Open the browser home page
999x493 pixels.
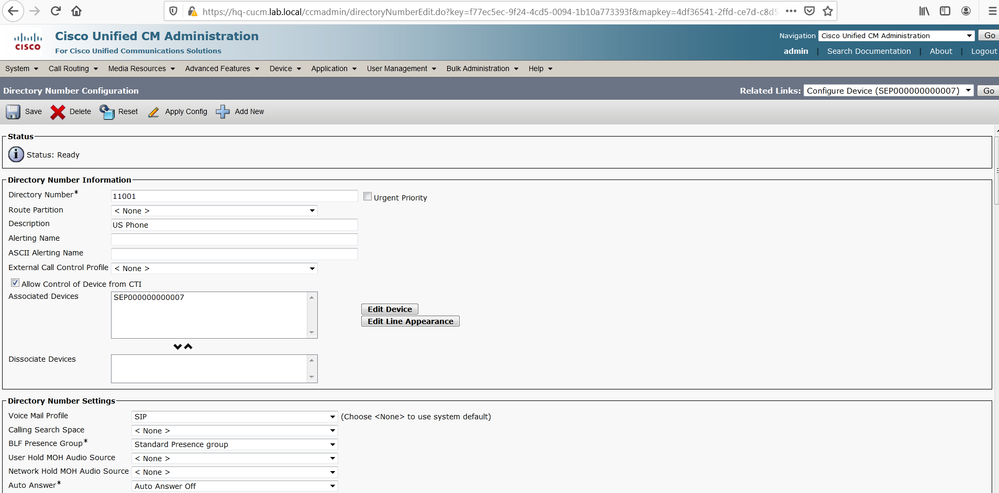point(76,11)
